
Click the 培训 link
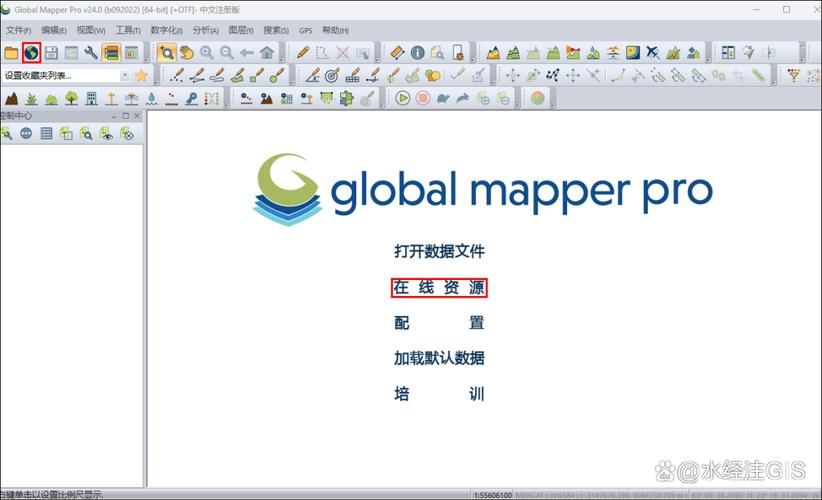[439, 393]
